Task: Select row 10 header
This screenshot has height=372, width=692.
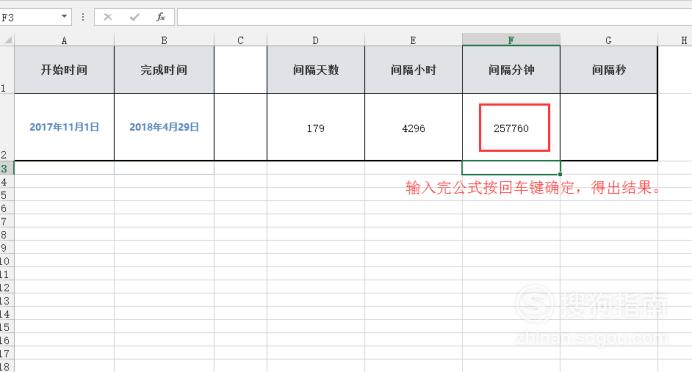Action: pyautogui.click(x=7, y=261)
